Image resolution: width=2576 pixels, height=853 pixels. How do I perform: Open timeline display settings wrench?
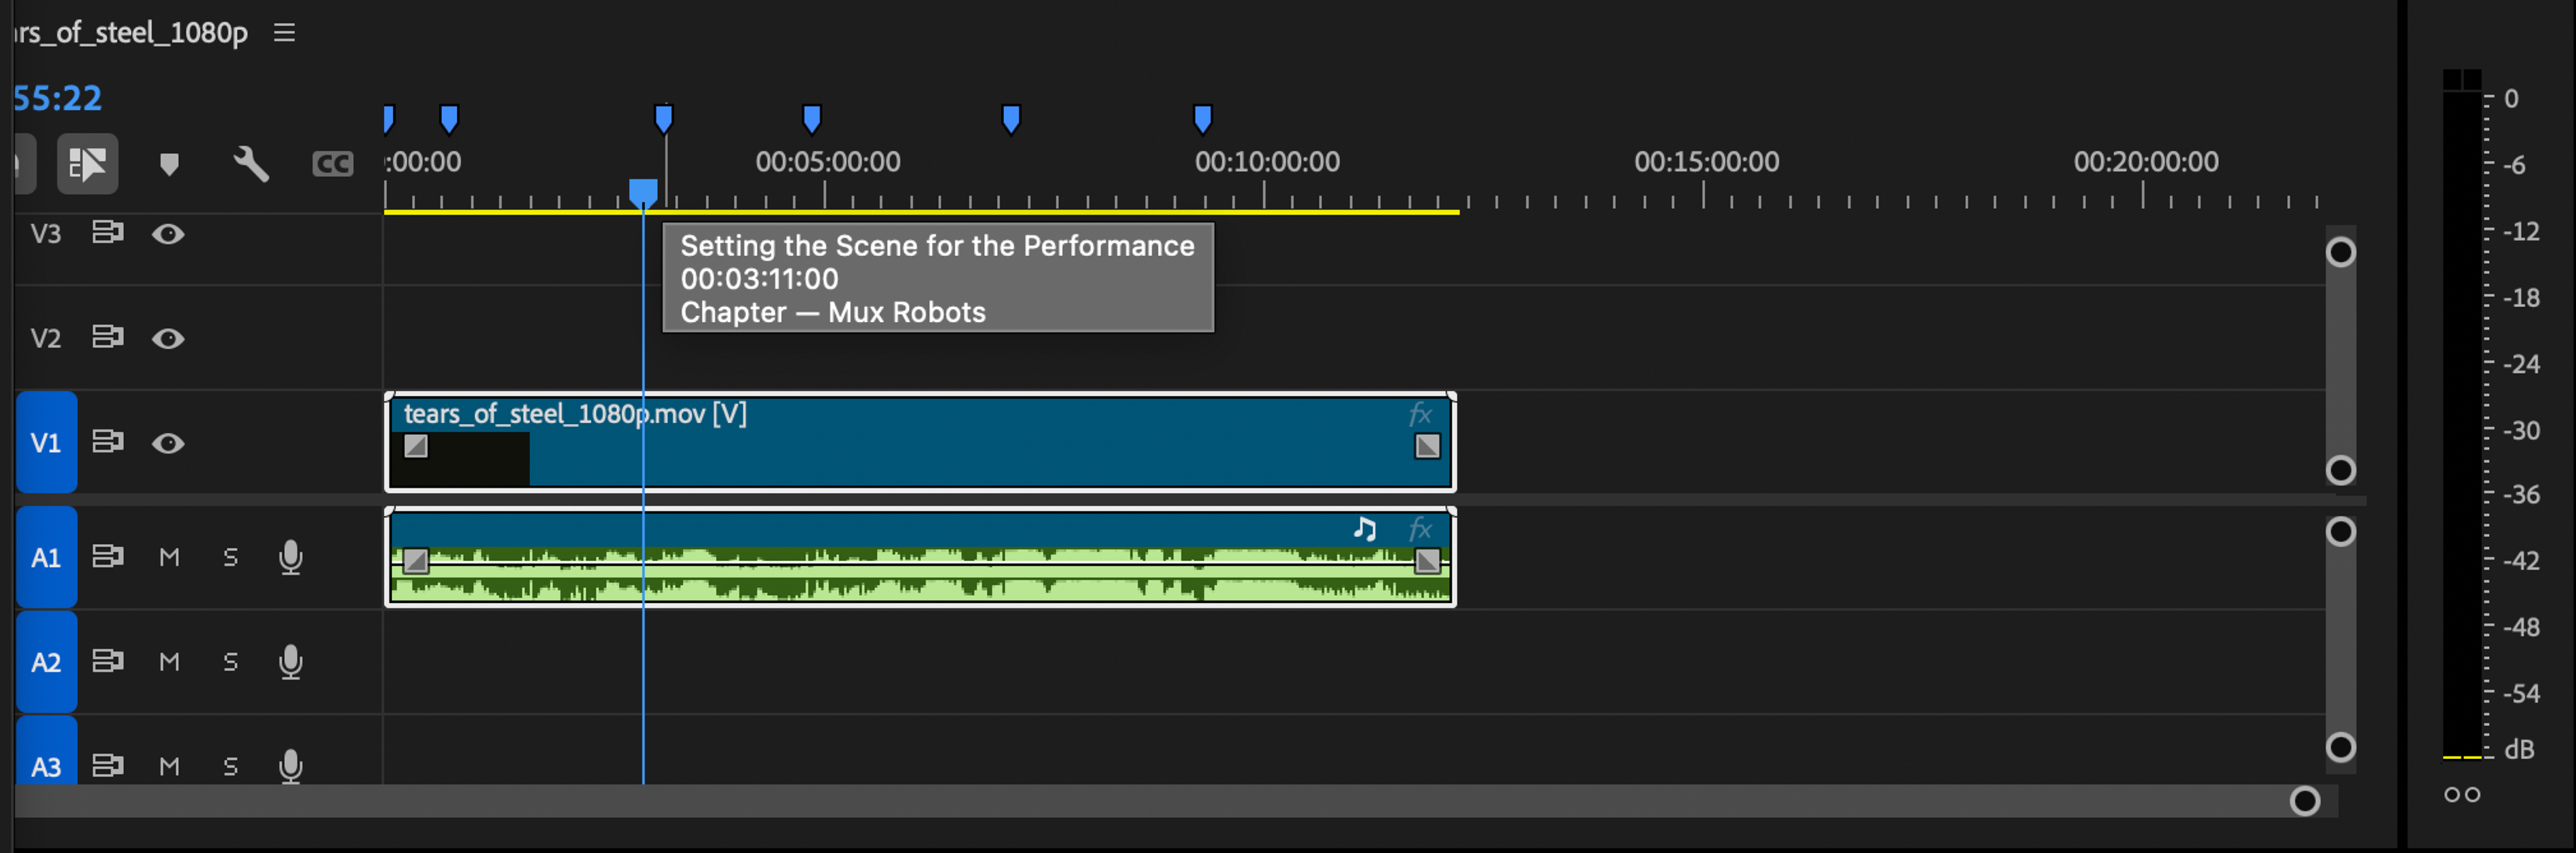pyautogui.click(x=251, y=164)
